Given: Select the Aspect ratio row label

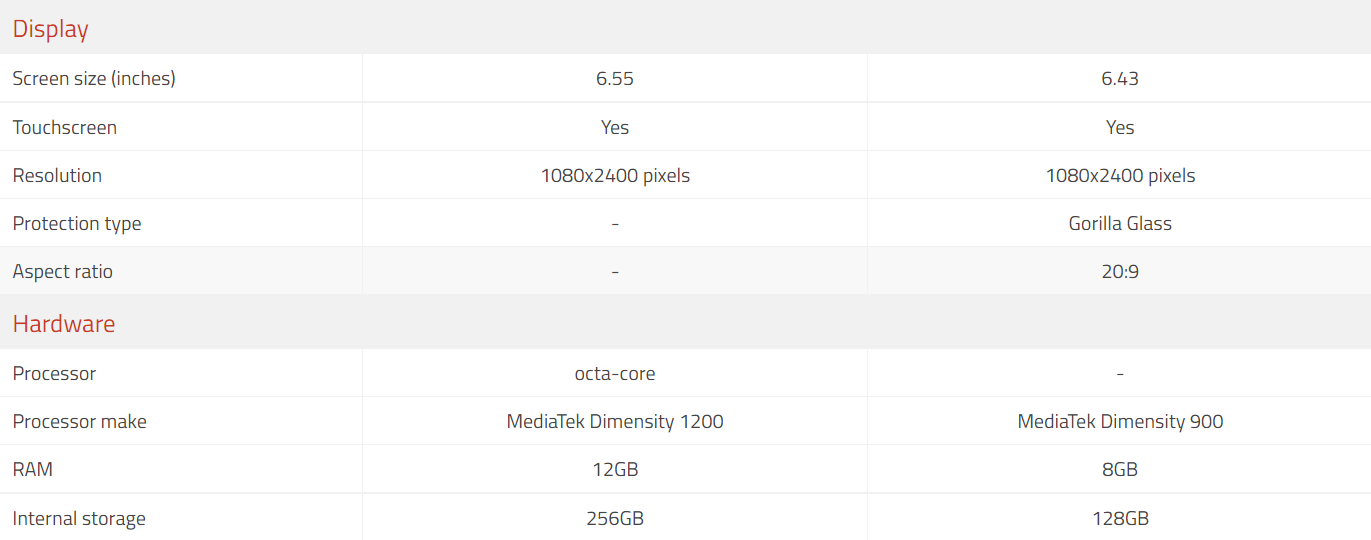Looking at the screenshot, I should point(63,271).
